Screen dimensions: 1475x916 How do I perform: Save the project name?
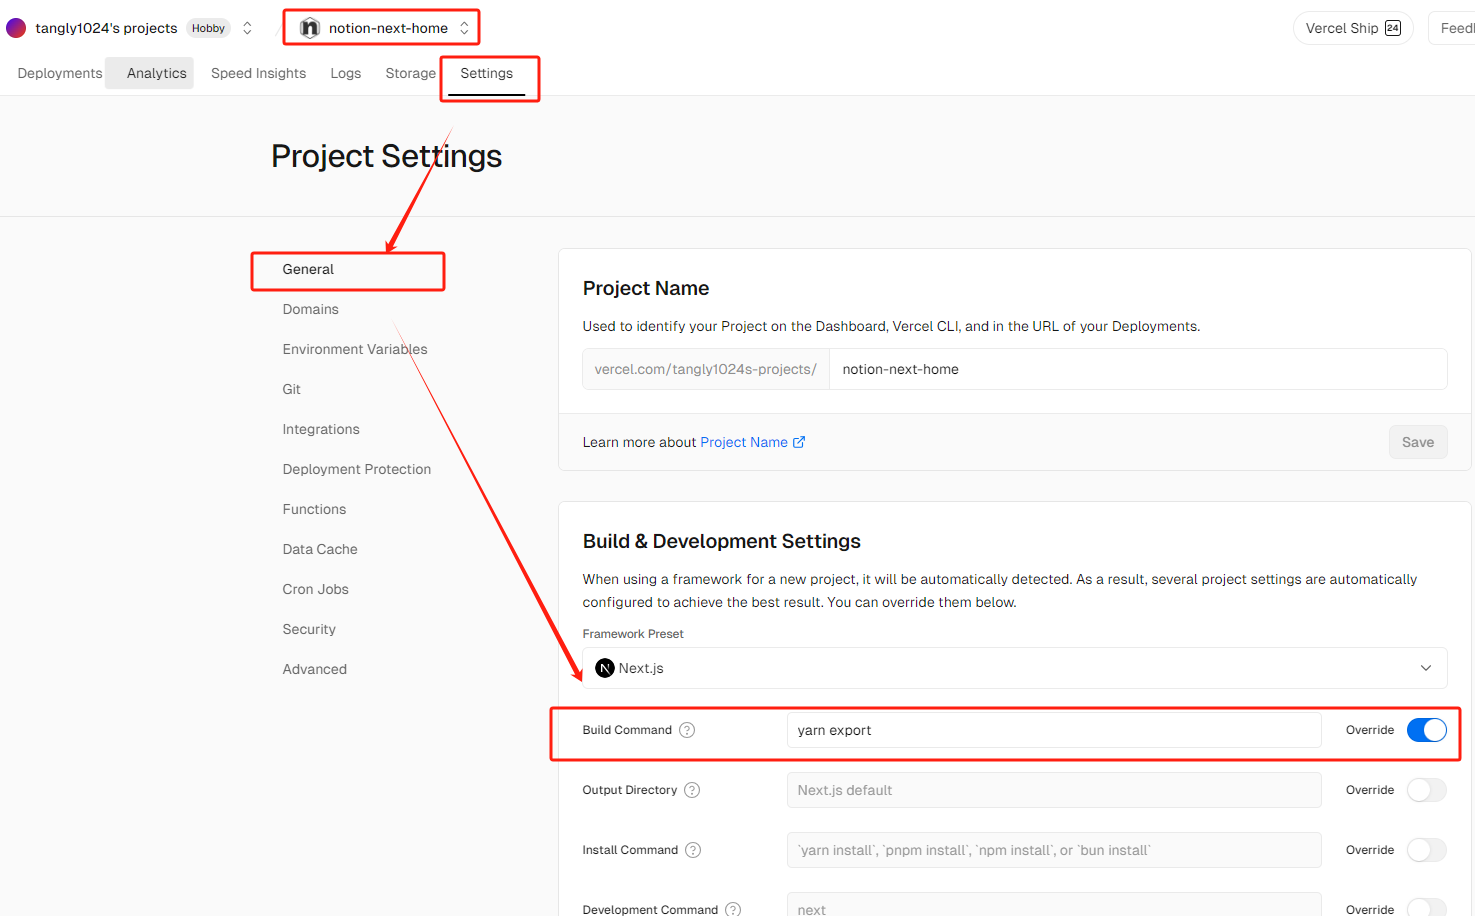[1418, 442]
